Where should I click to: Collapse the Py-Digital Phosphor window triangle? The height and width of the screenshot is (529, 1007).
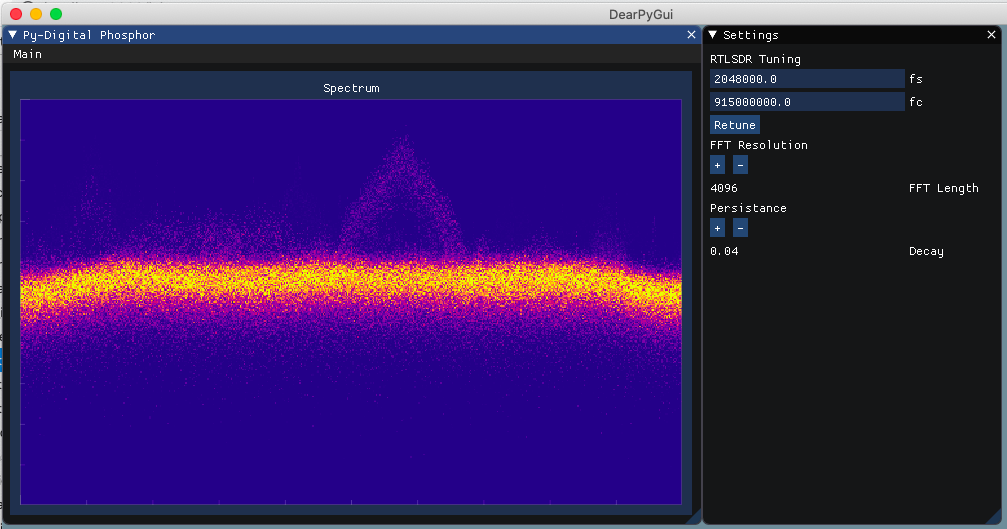(12, 35)
